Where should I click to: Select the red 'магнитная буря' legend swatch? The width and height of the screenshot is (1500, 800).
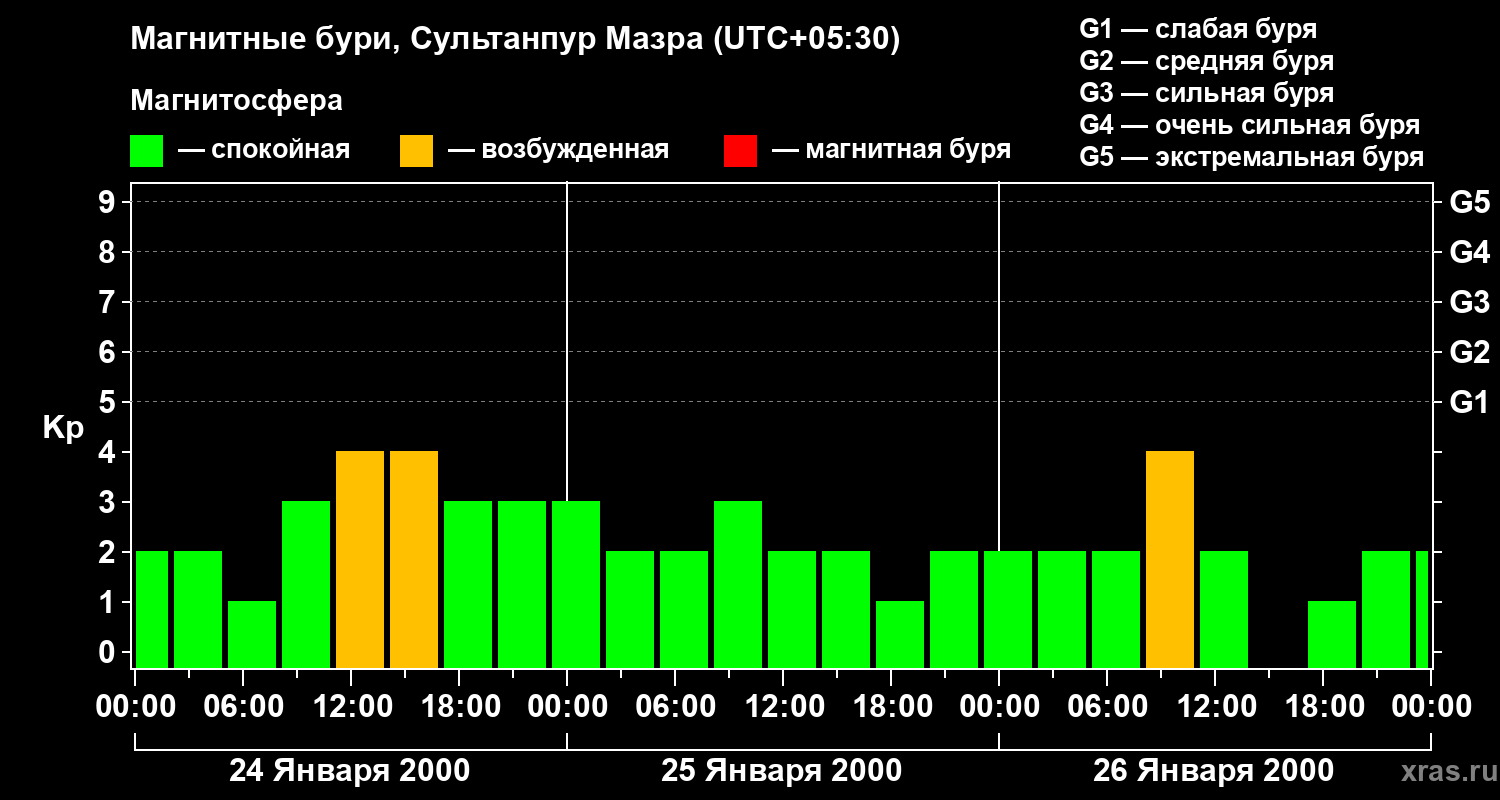point(740,151)
